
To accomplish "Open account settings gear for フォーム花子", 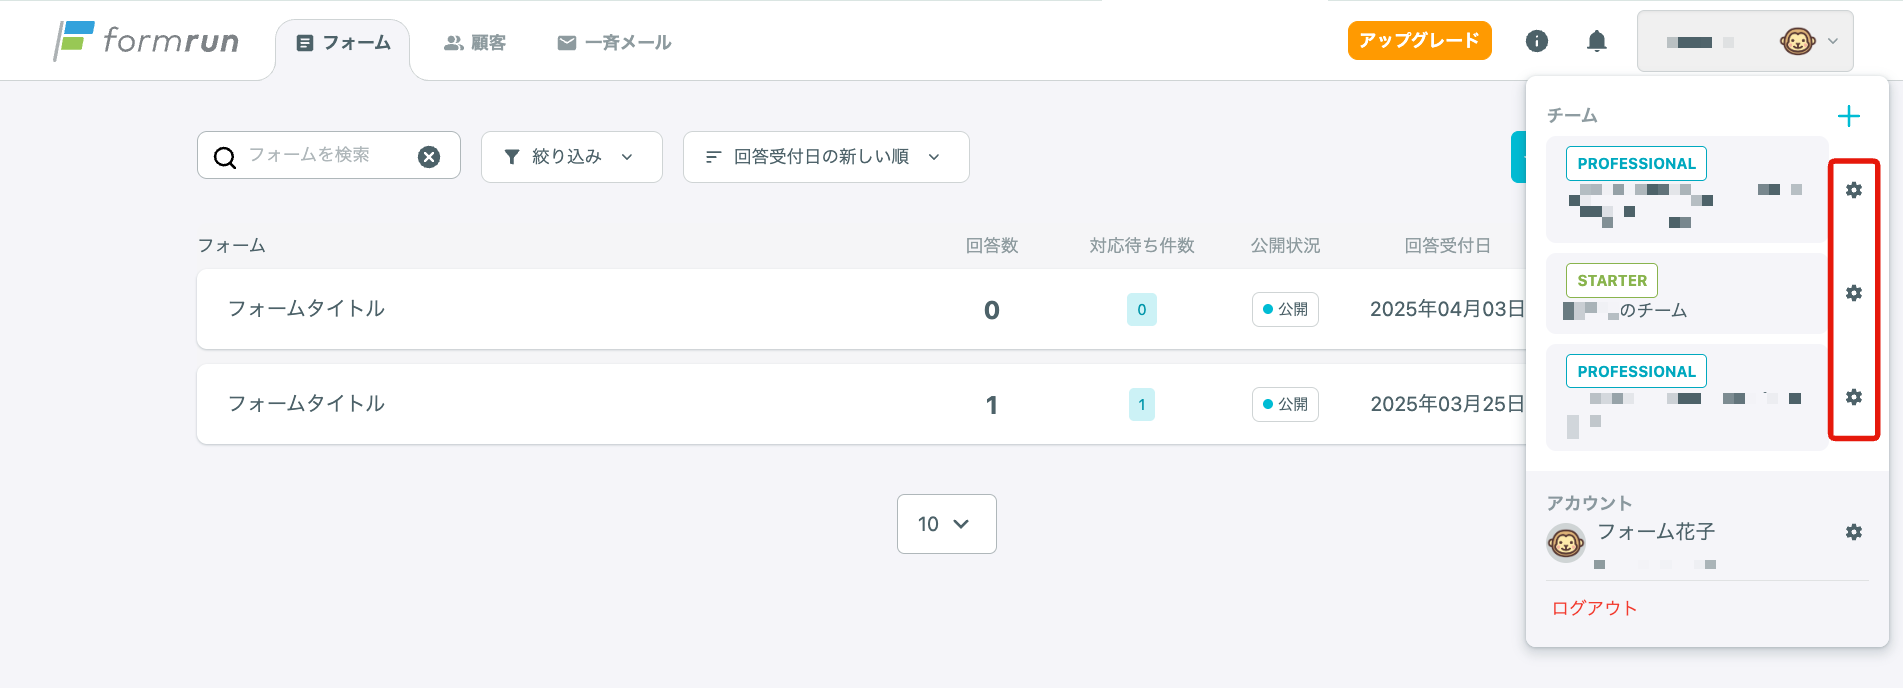I will (1854, 532).
